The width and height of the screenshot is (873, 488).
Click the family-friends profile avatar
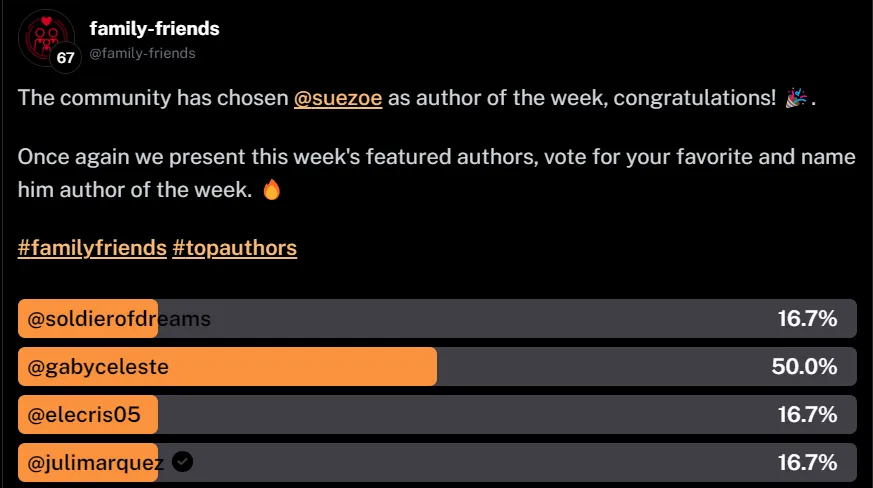tap(44, 35)
